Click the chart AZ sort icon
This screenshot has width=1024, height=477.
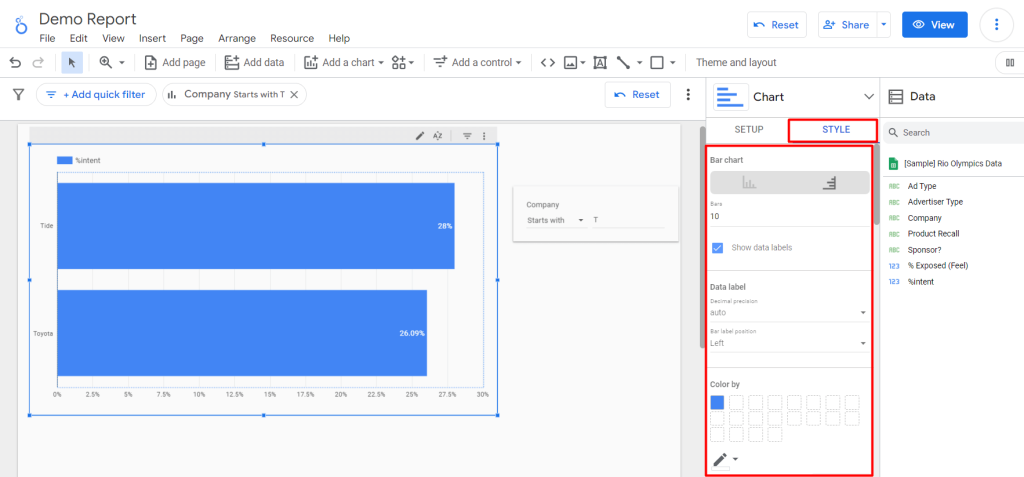(438, 136)
